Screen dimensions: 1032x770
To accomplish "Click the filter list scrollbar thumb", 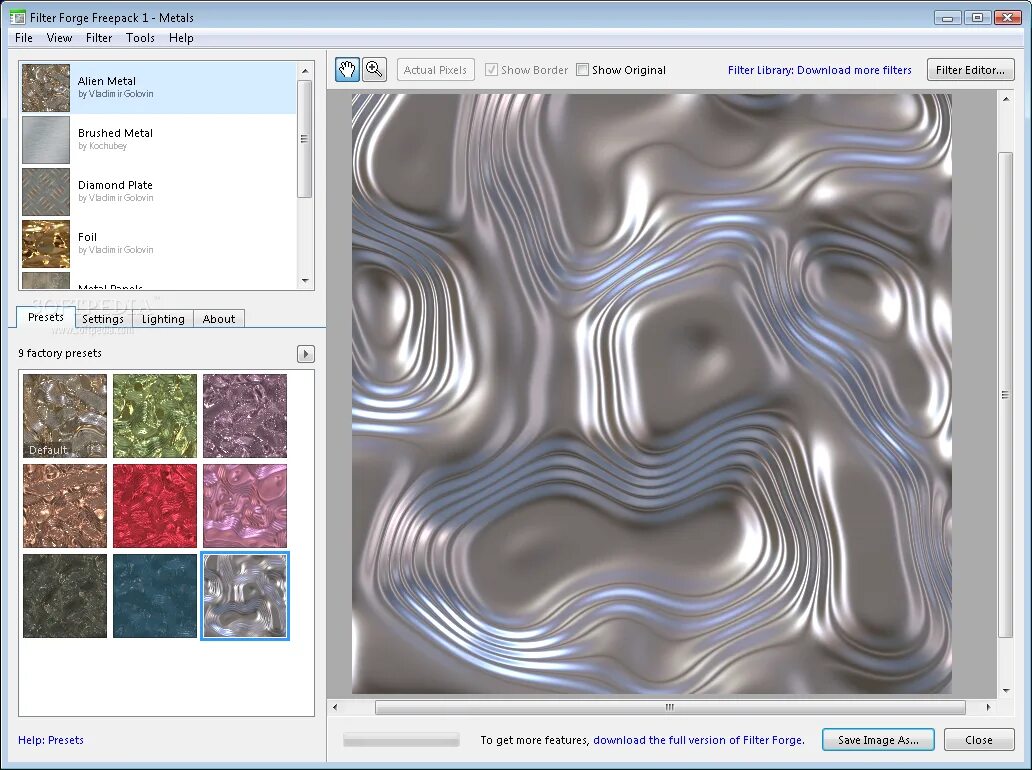I will tap(305, 139).
